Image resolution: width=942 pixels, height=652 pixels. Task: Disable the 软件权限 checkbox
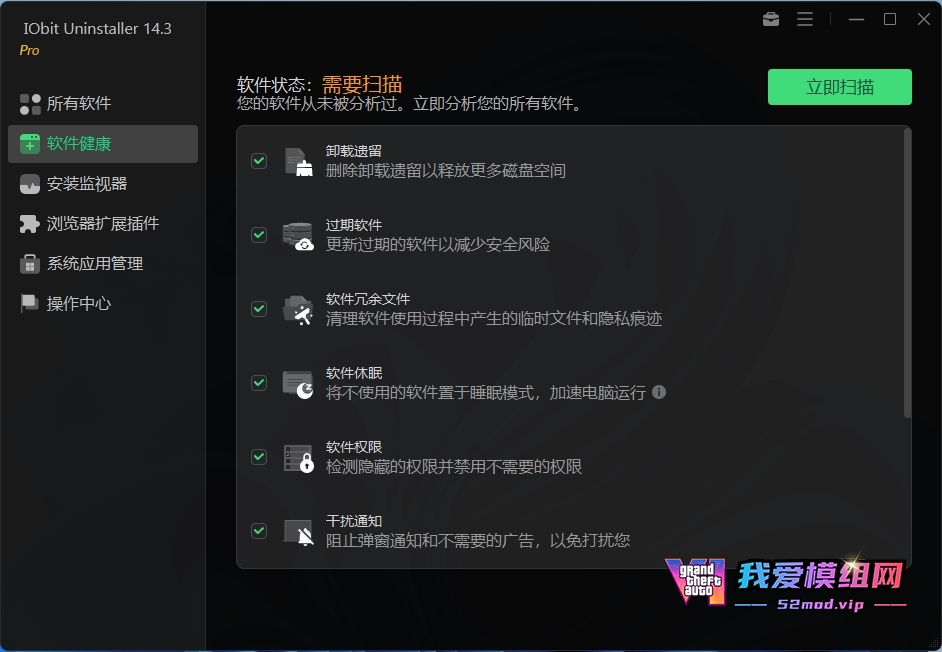click(x=259, y=457)
